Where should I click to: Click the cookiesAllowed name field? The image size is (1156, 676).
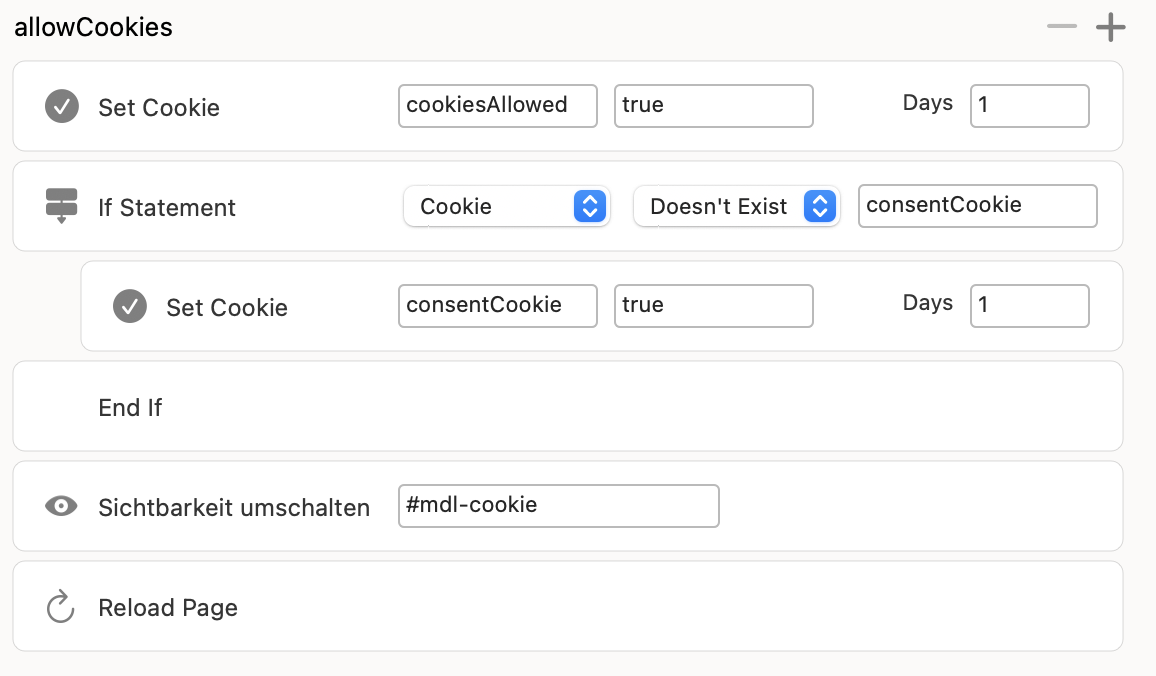pos(498,105)
